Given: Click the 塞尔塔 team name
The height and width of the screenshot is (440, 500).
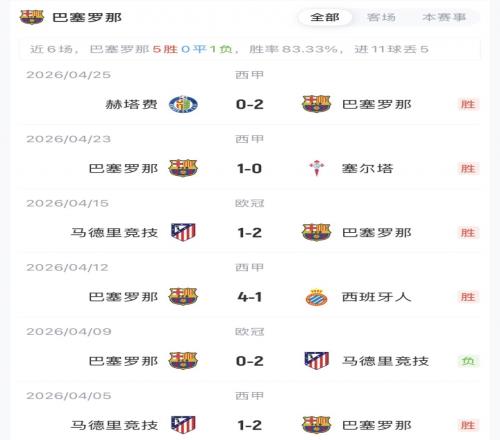Looking at the screenshot, I should [x=368, y=168].
